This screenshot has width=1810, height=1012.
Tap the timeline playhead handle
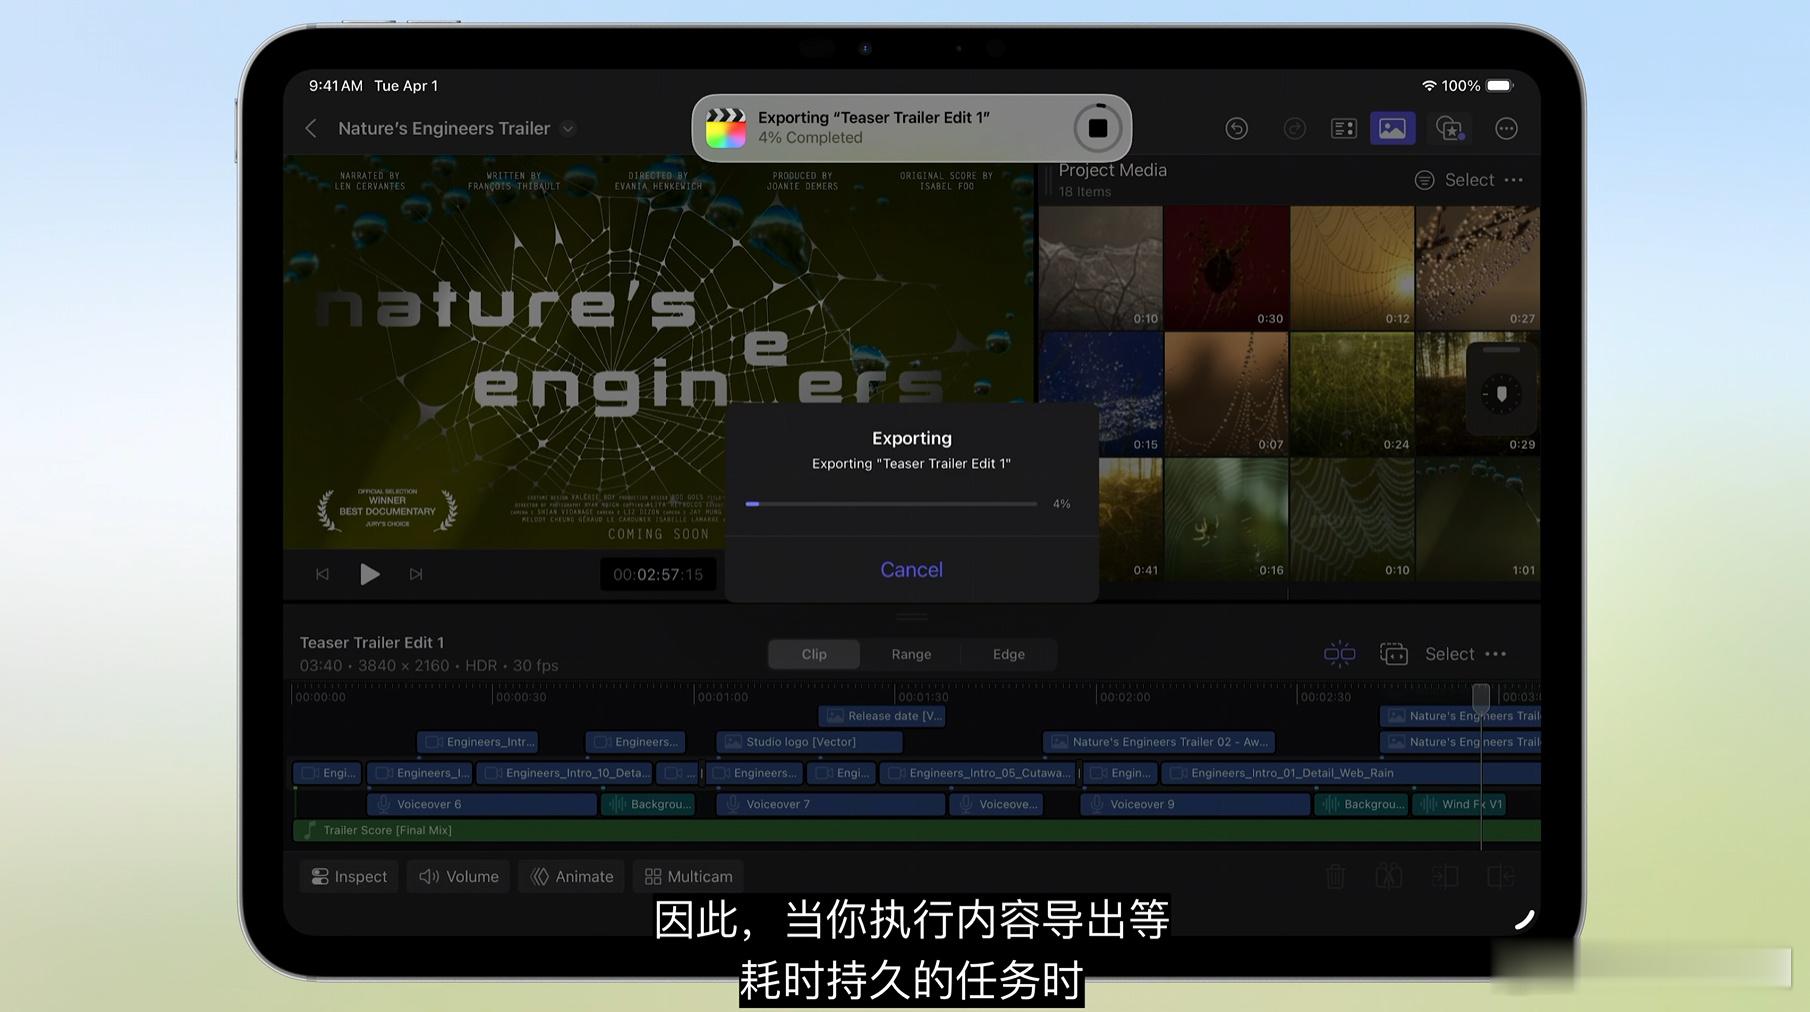(1480, 697)
